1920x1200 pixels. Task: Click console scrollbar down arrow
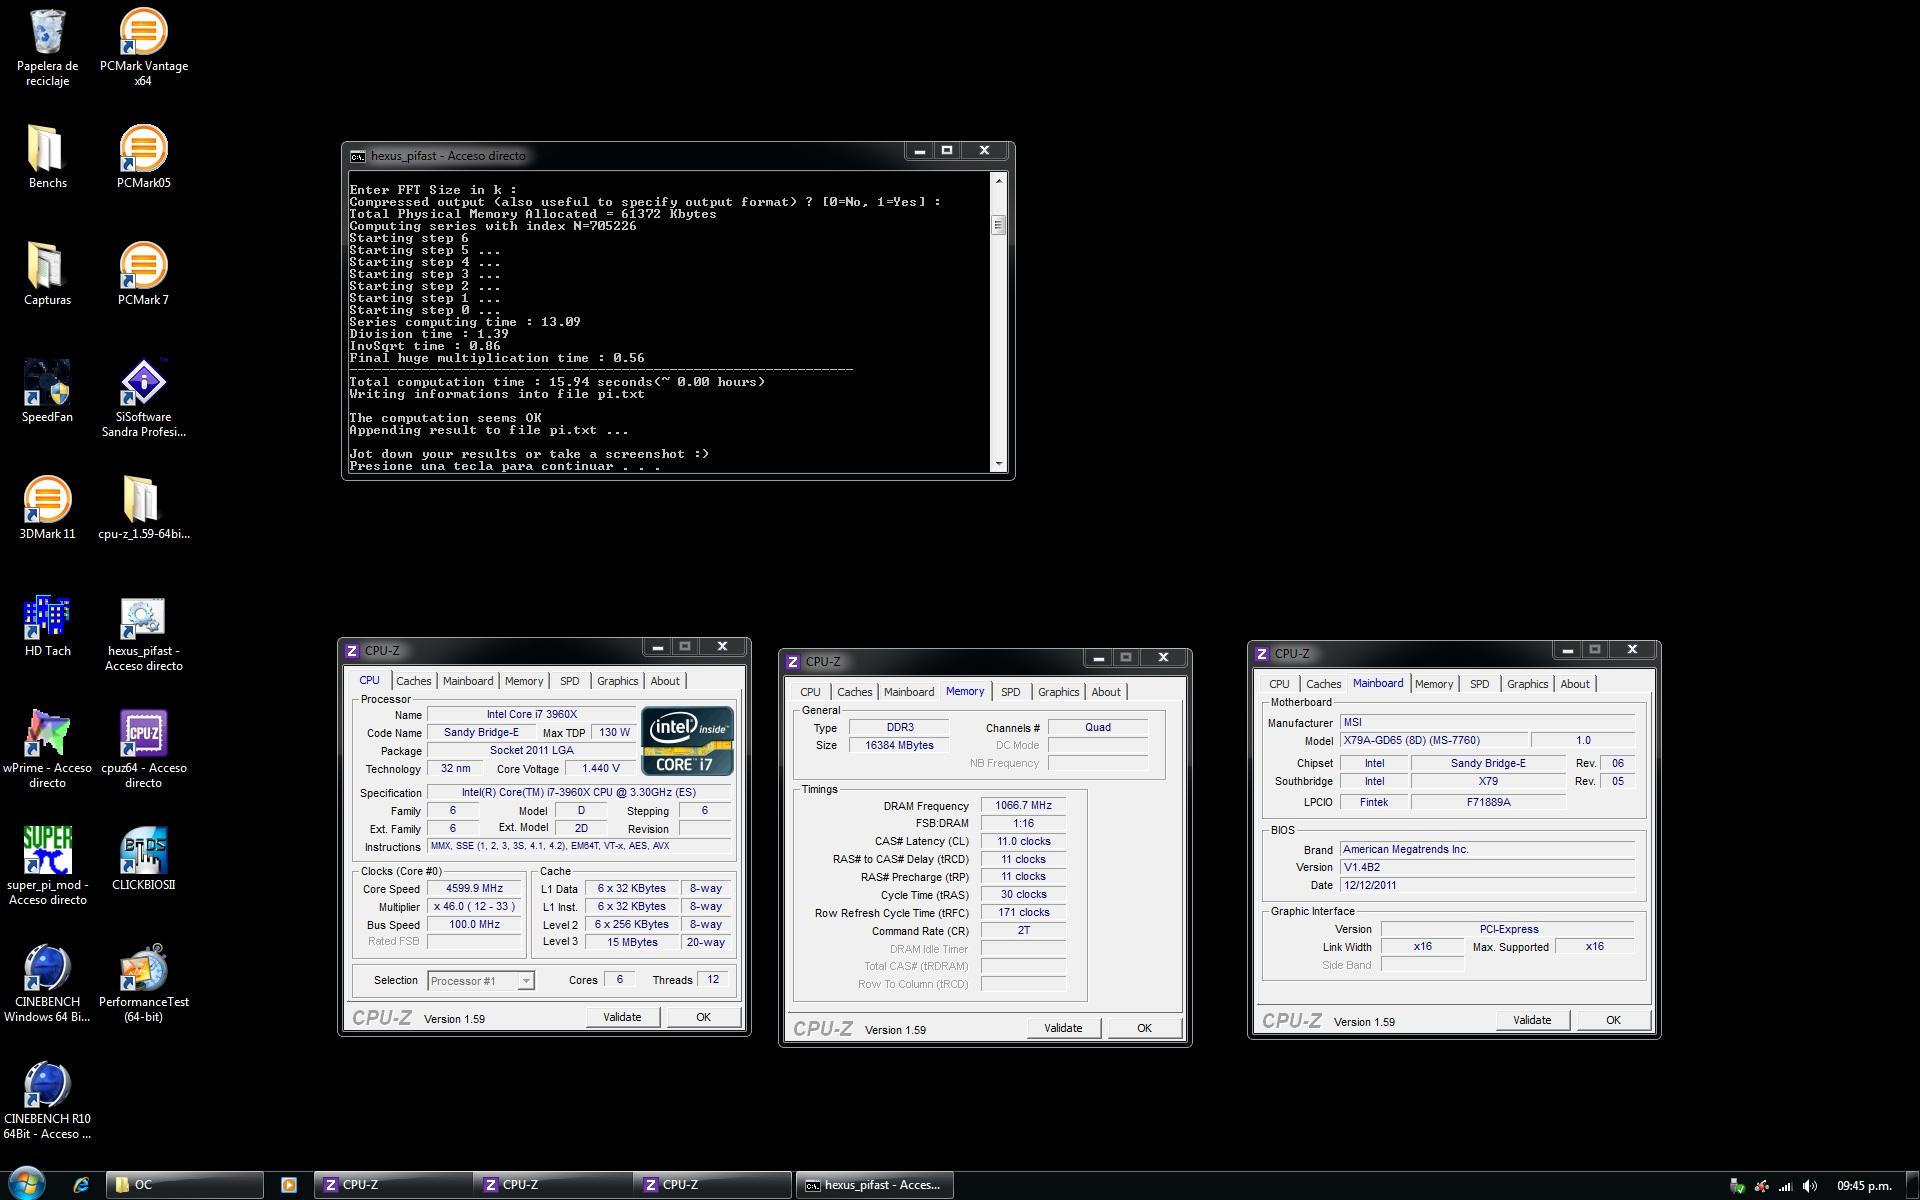[x=998, y=464]
